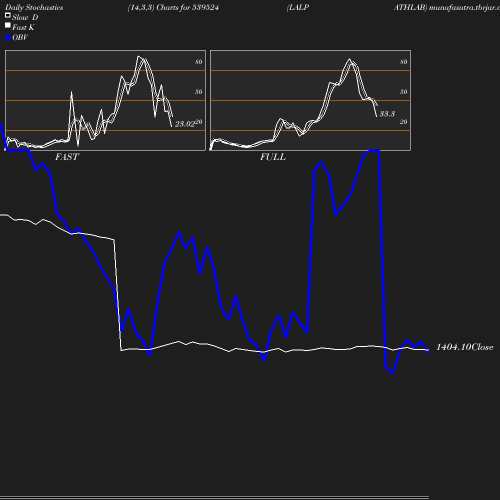
Task: Click the FULL stochastic chart panel
Action: coord(310,100)
